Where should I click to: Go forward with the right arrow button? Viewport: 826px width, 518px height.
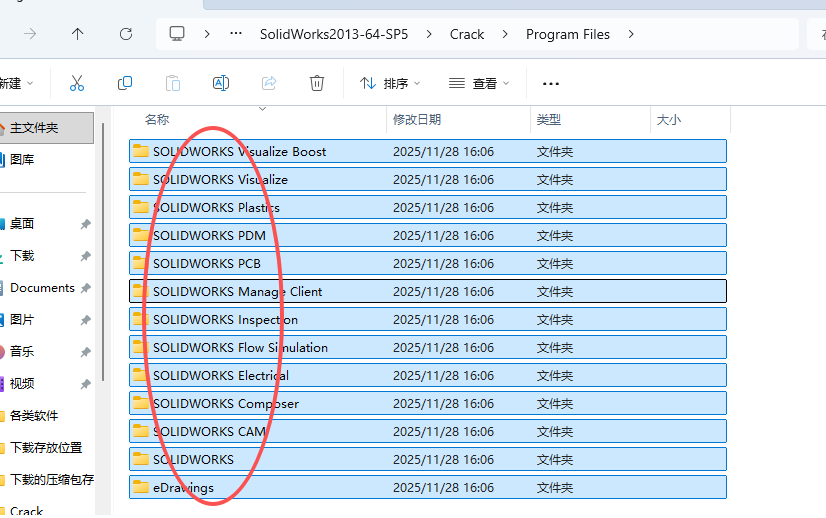(x=30, y=34)
